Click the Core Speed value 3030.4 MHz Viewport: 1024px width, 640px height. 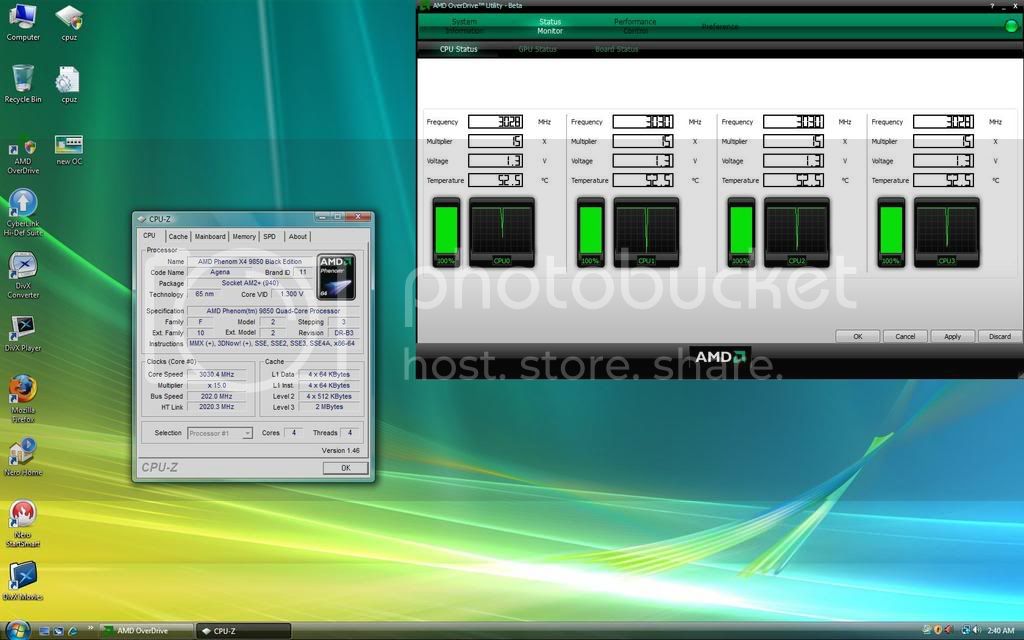tap(217, 374)
